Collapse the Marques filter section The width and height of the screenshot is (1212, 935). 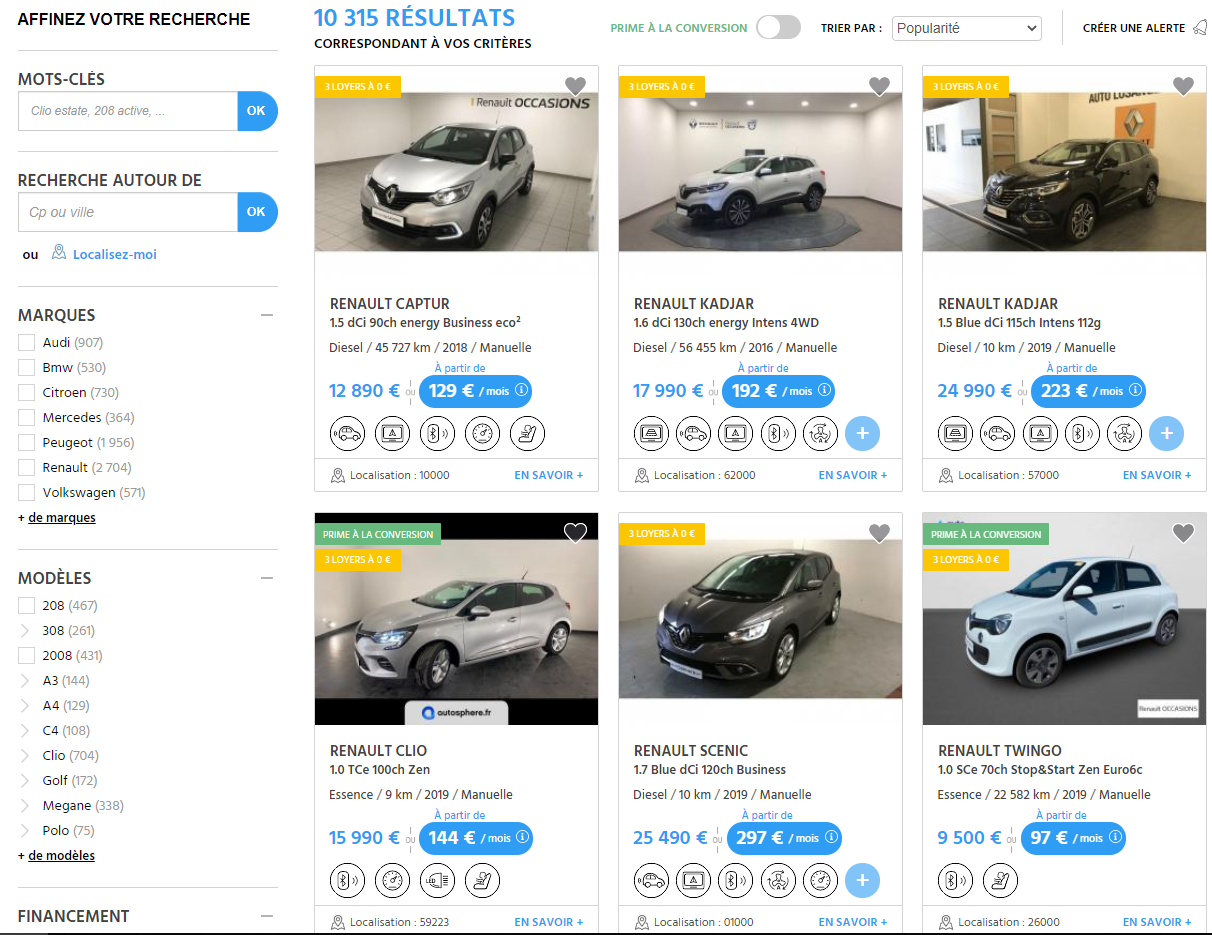(267, 315)
